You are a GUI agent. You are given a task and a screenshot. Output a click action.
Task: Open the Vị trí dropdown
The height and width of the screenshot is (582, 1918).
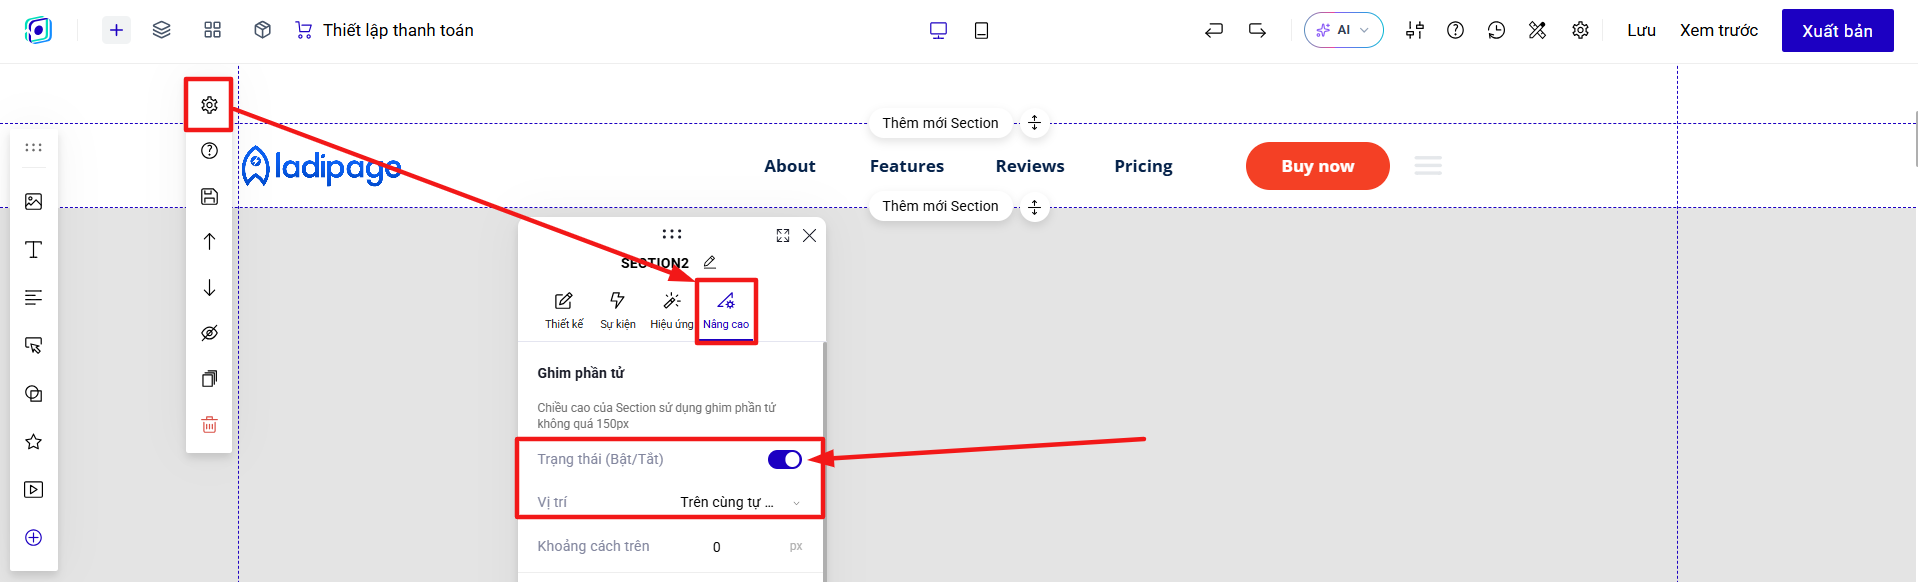tap(740, 502)
